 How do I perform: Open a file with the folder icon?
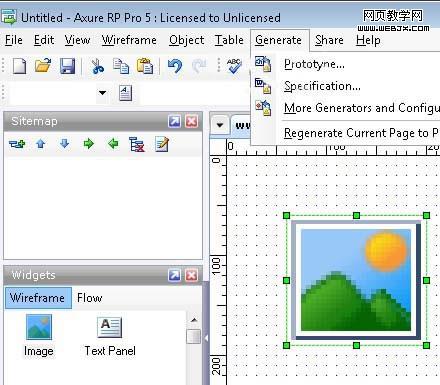43,65
